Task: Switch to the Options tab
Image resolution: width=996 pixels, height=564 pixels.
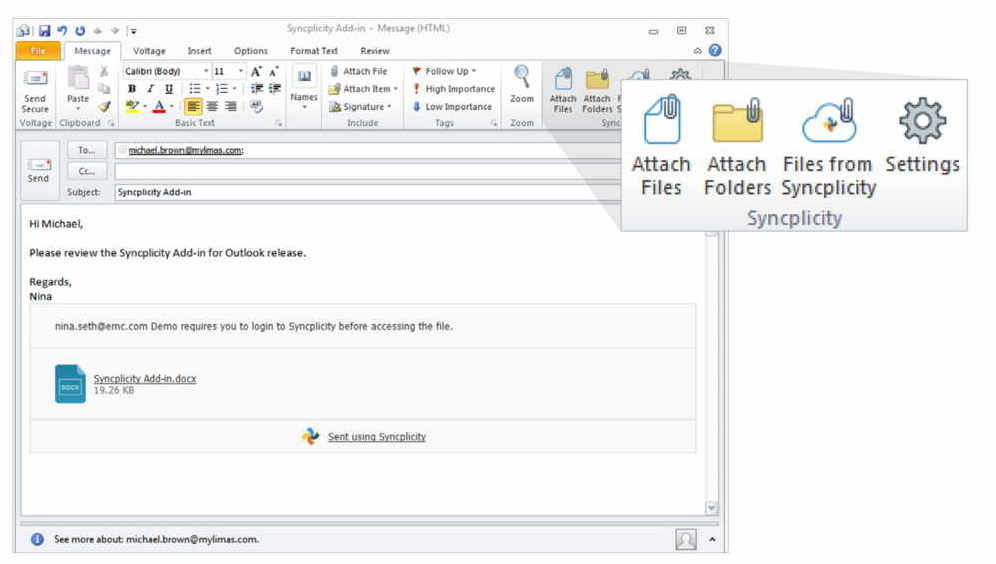Action: coord(250,51)
